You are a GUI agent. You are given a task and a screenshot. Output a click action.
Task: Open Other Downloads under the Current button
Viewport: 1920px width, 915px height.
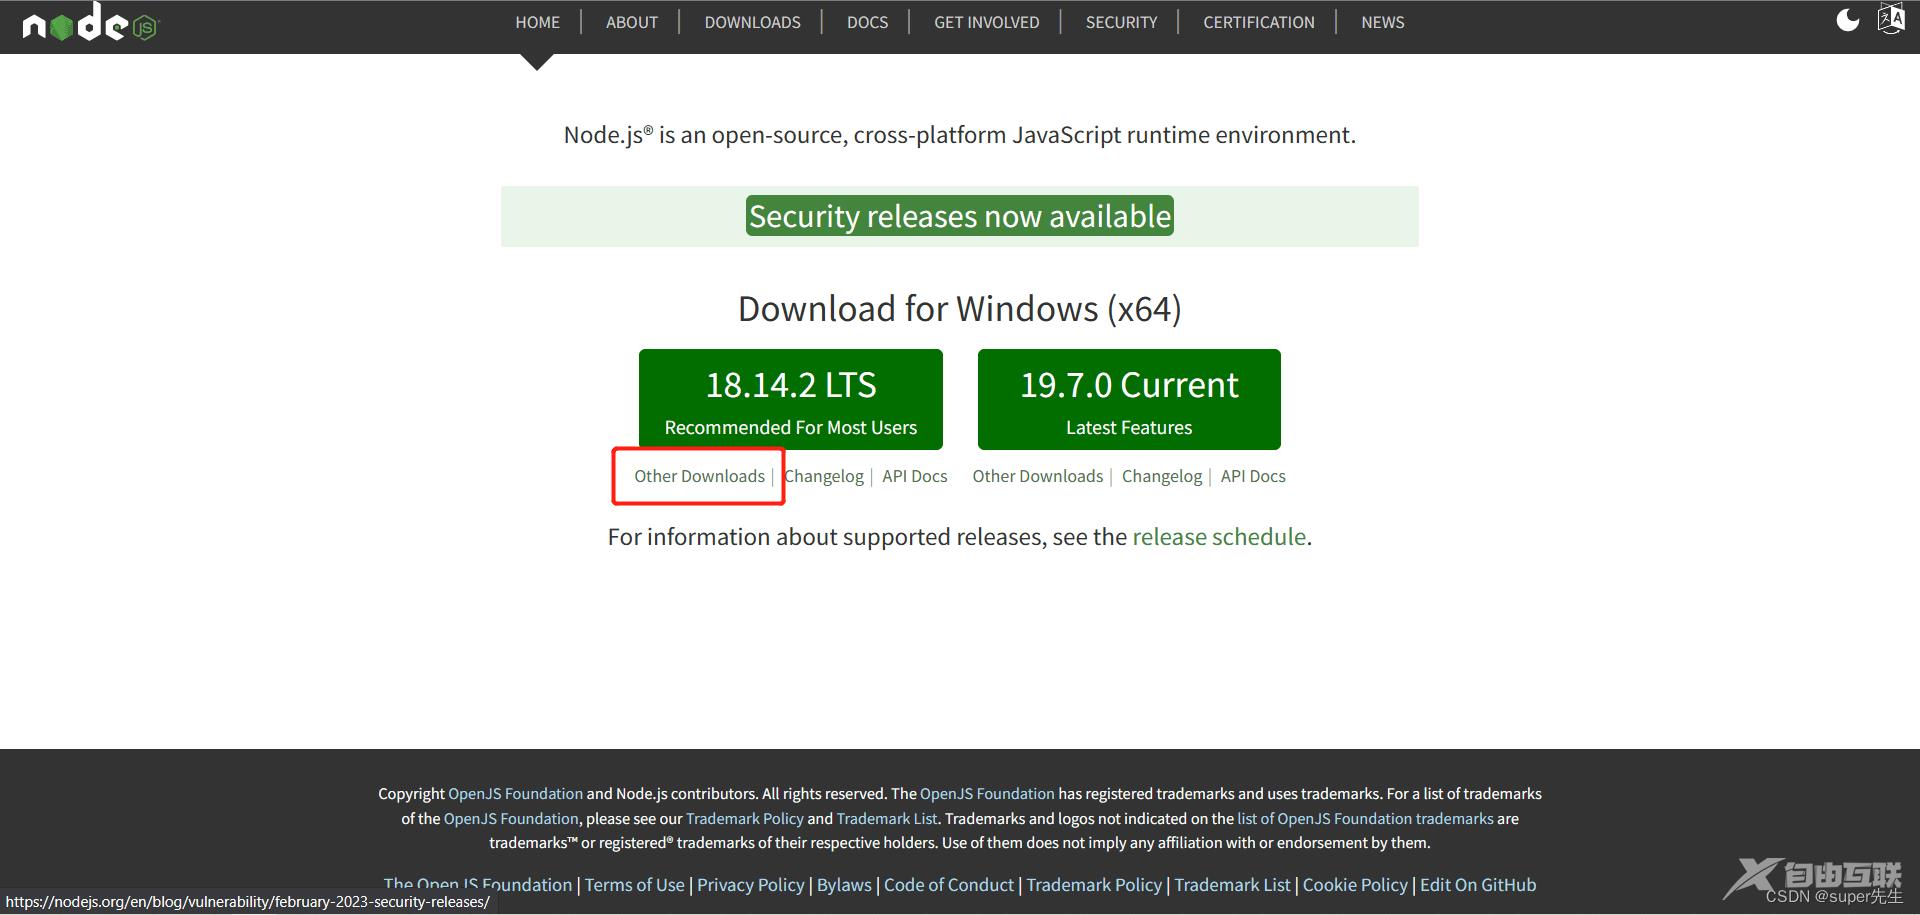1037,476
